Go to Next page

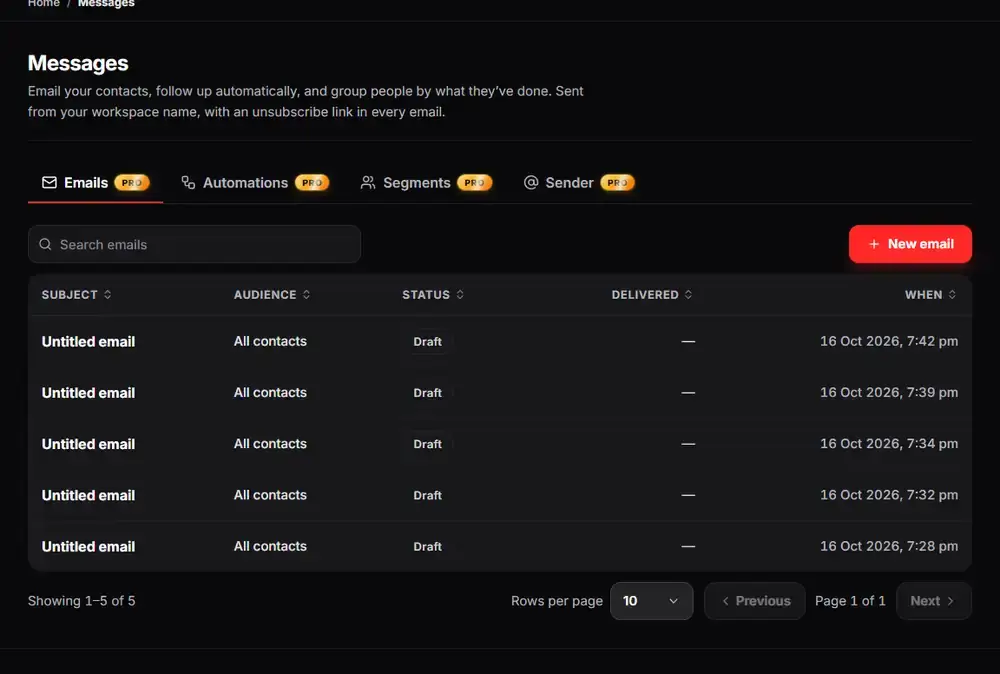934,601
